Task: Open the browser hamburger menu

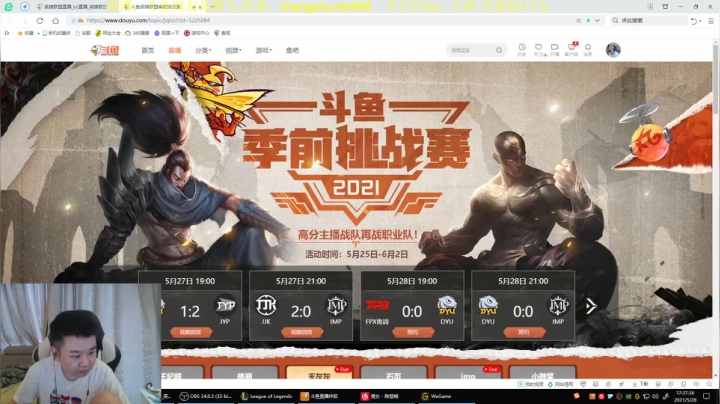Action: [x=711, y=21]
